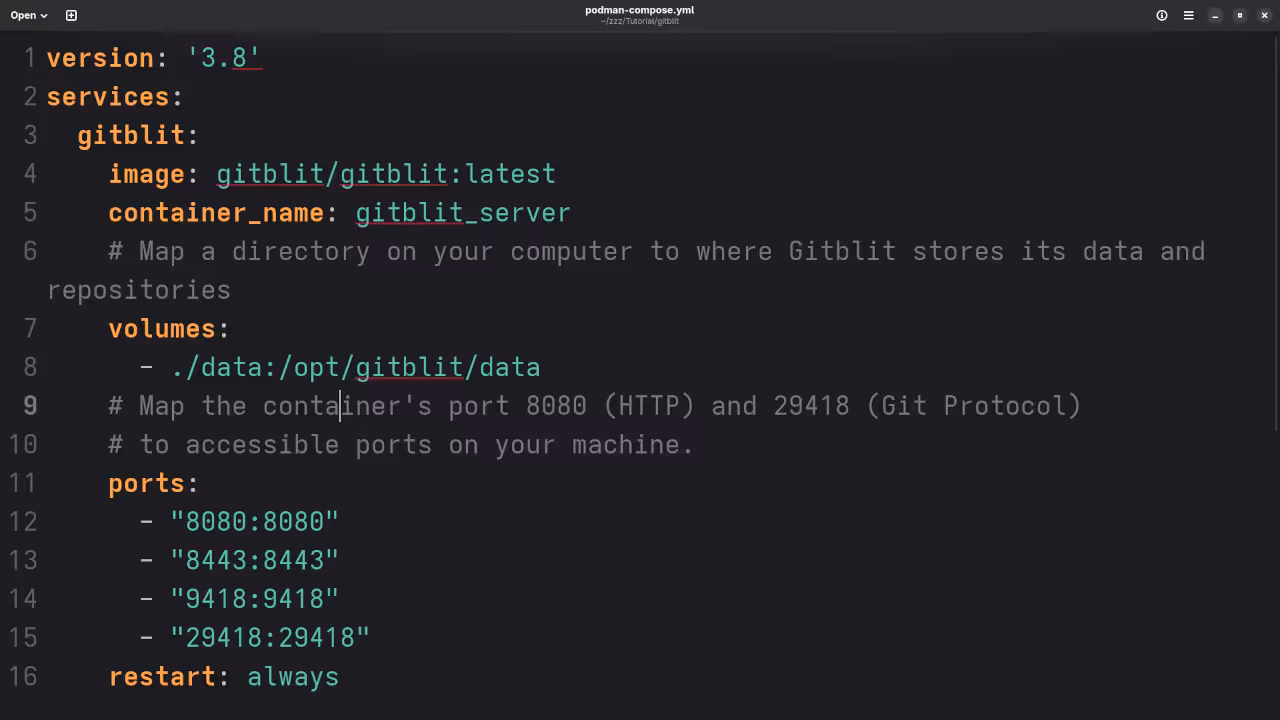The width and height of the screenshot is (1280, 720).
Task: Open the hamburger main menu
Action: click(x=1189, y=15)
